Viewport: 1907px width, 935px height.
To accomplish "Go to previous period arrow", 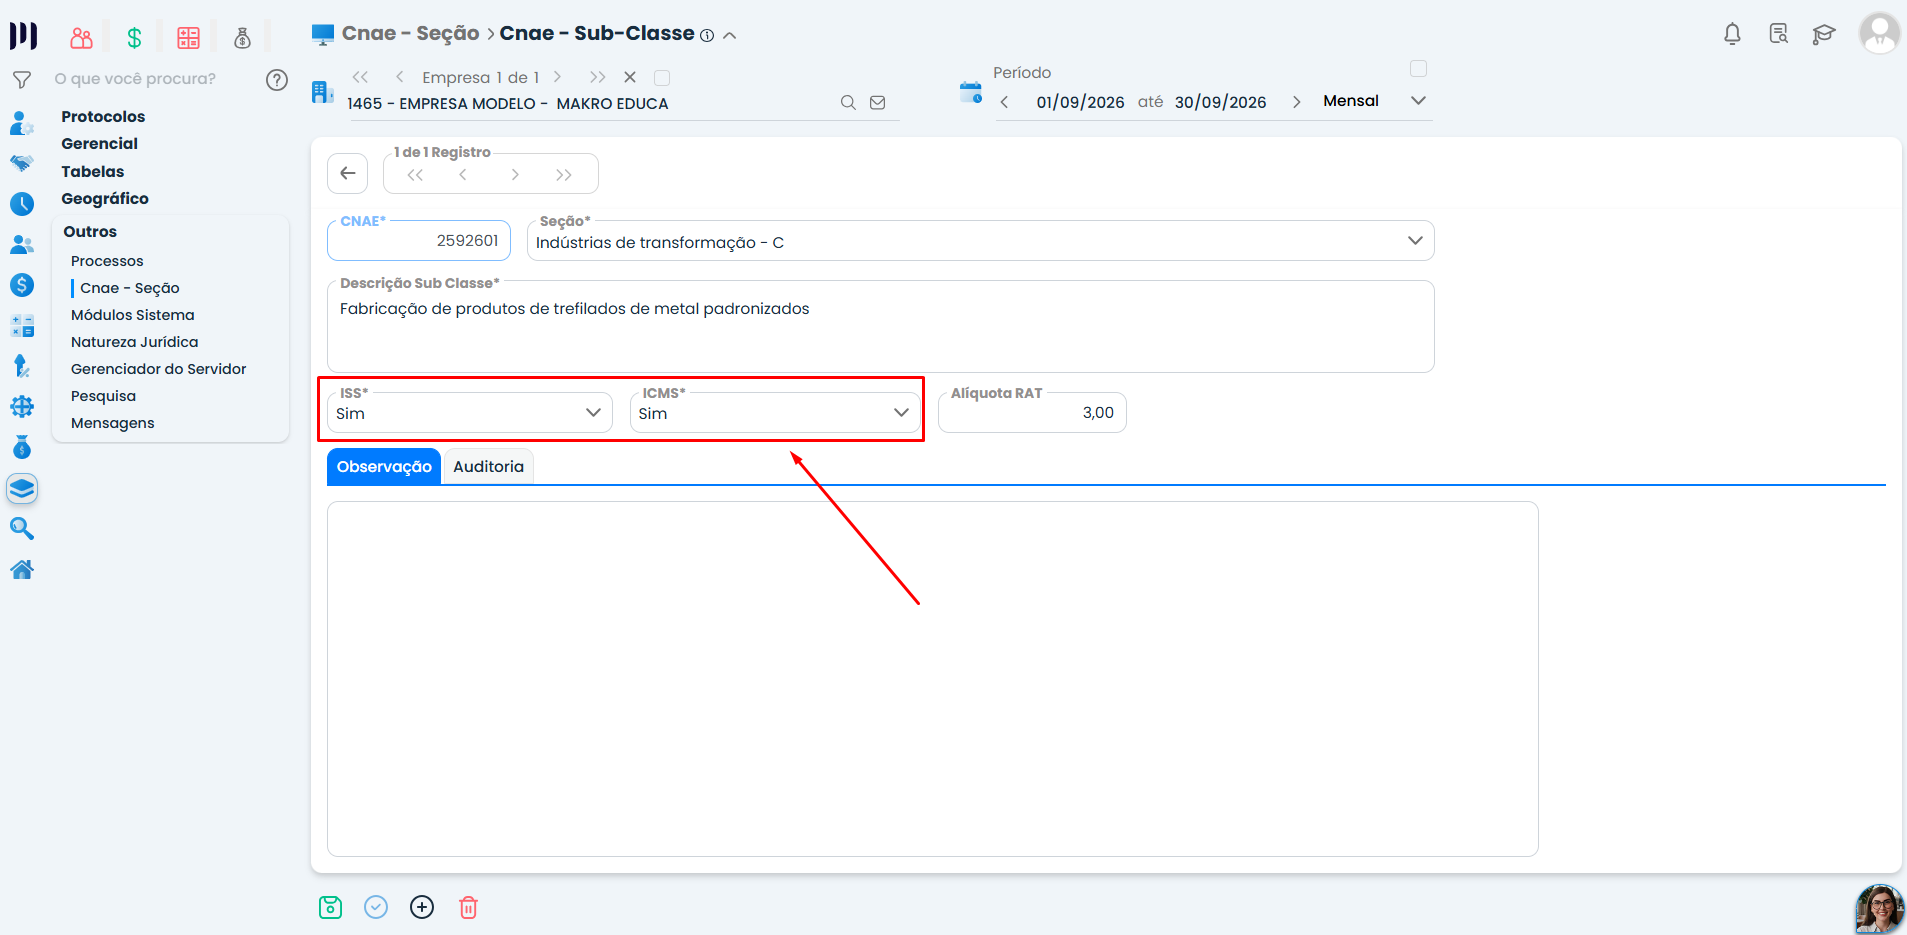I will coord(1004,102).
